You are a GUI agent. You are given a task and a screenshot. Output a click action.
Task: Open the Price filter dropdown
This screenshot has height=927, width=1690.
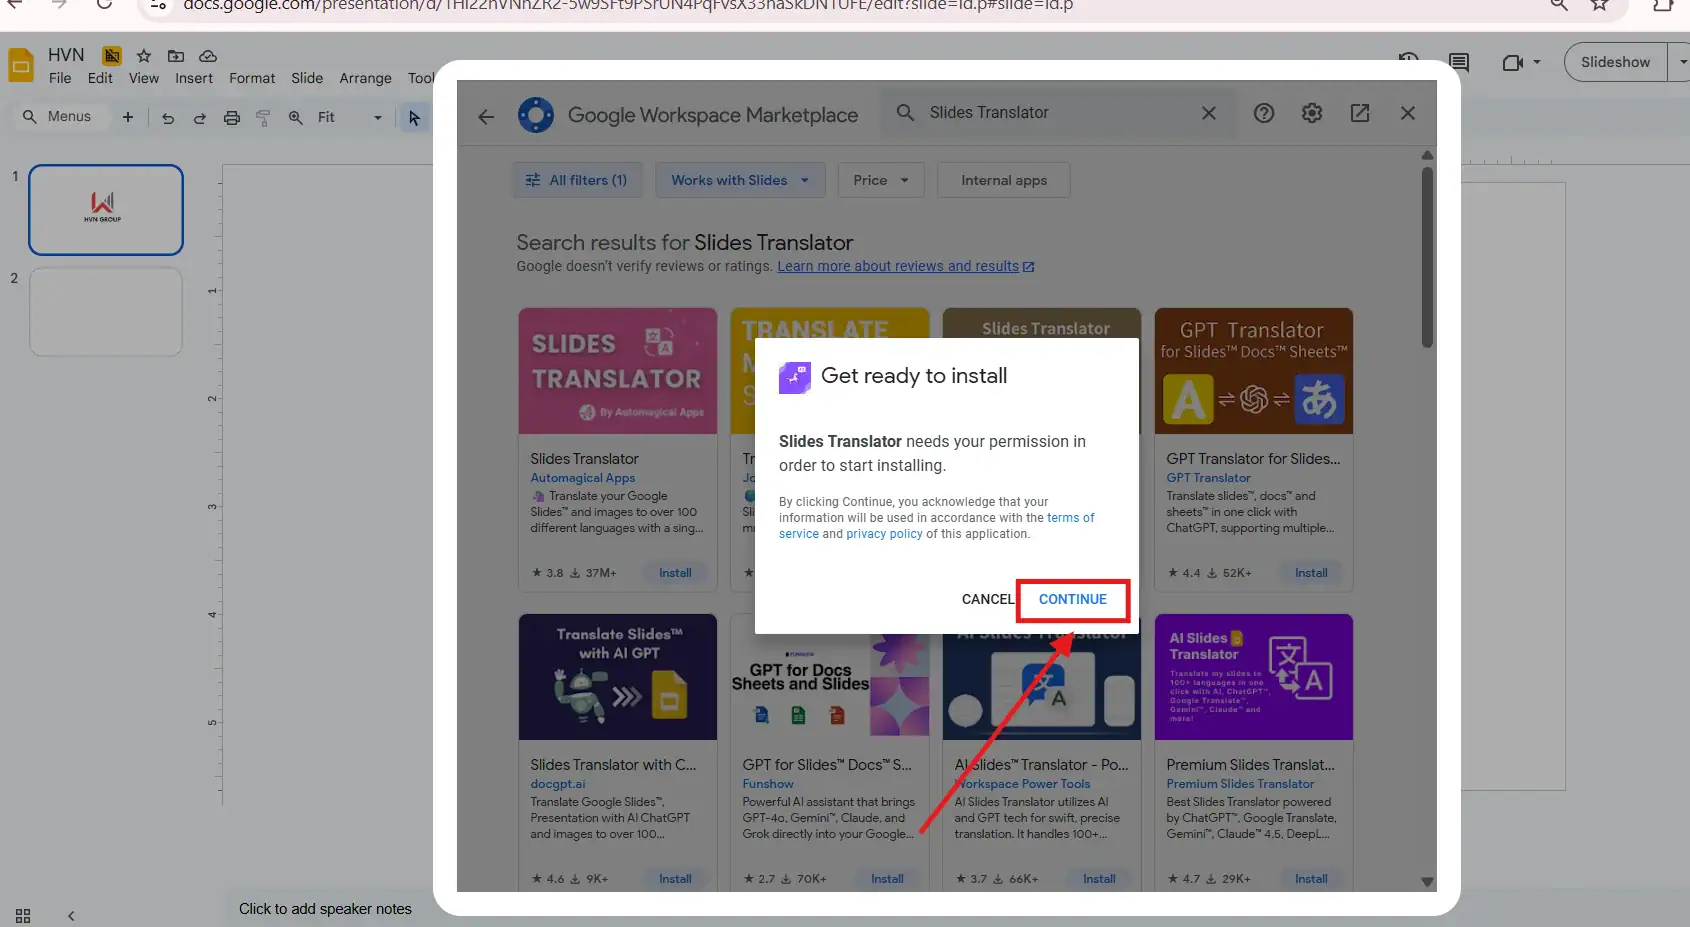879,180
